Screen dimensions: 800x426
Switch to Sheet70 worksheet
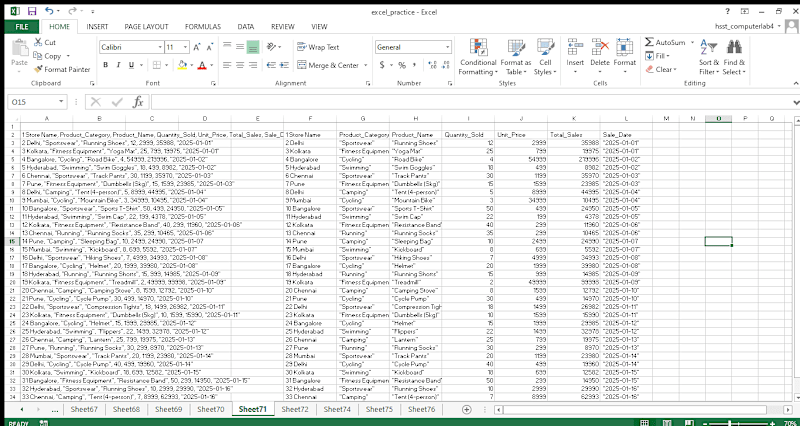210,409
